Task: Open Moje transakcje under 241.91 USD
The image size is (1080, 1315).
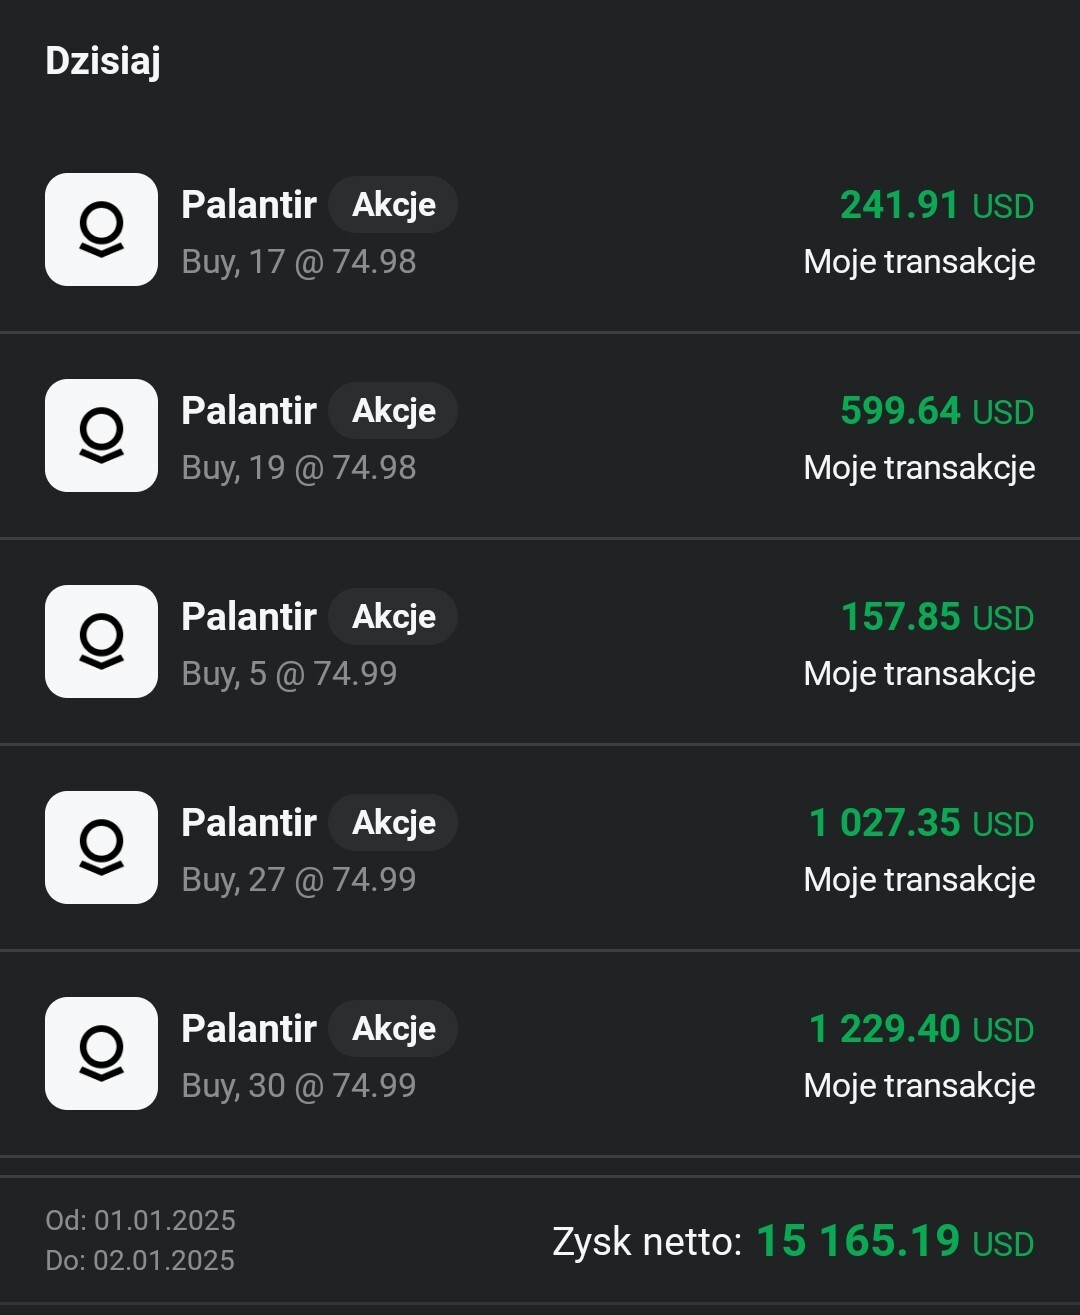Action: point(919,262)
